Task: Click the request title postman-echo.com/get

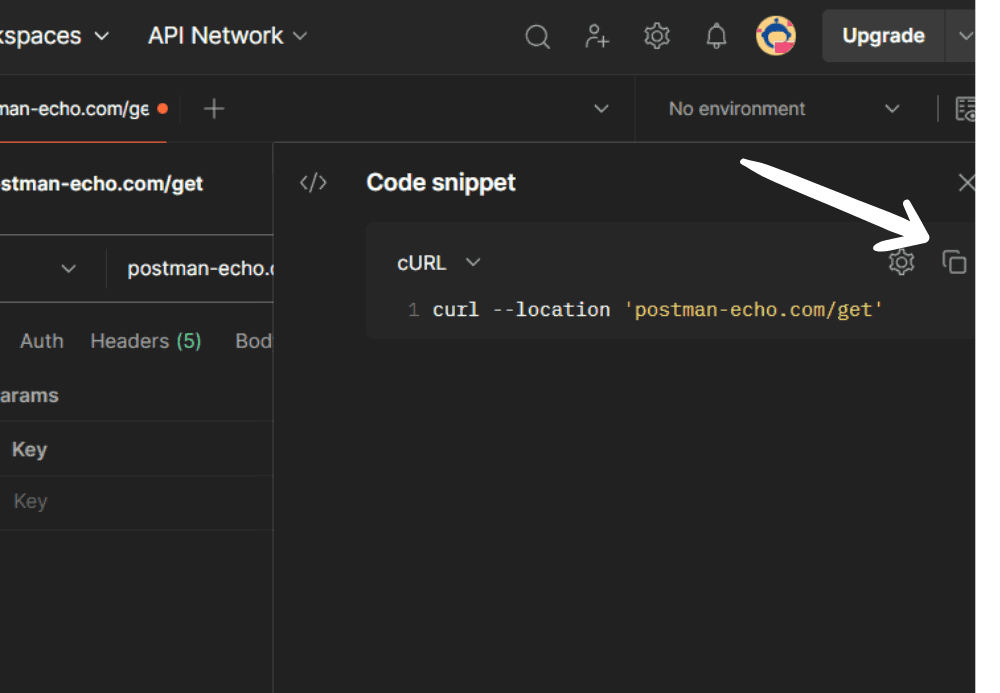Action: tap(101, 184)
